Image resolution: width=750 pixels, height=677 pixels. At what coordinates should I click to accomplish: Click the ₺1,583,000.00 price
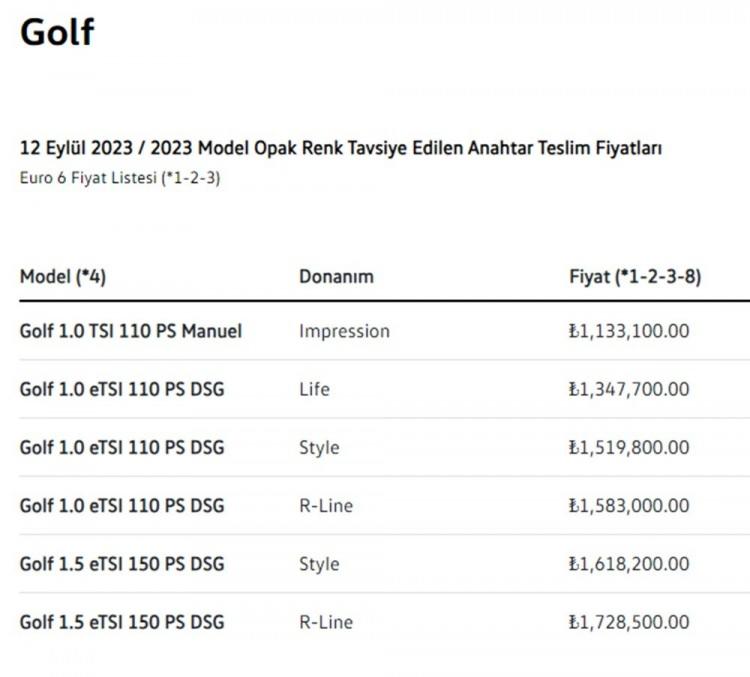click(x=629, y=506)
